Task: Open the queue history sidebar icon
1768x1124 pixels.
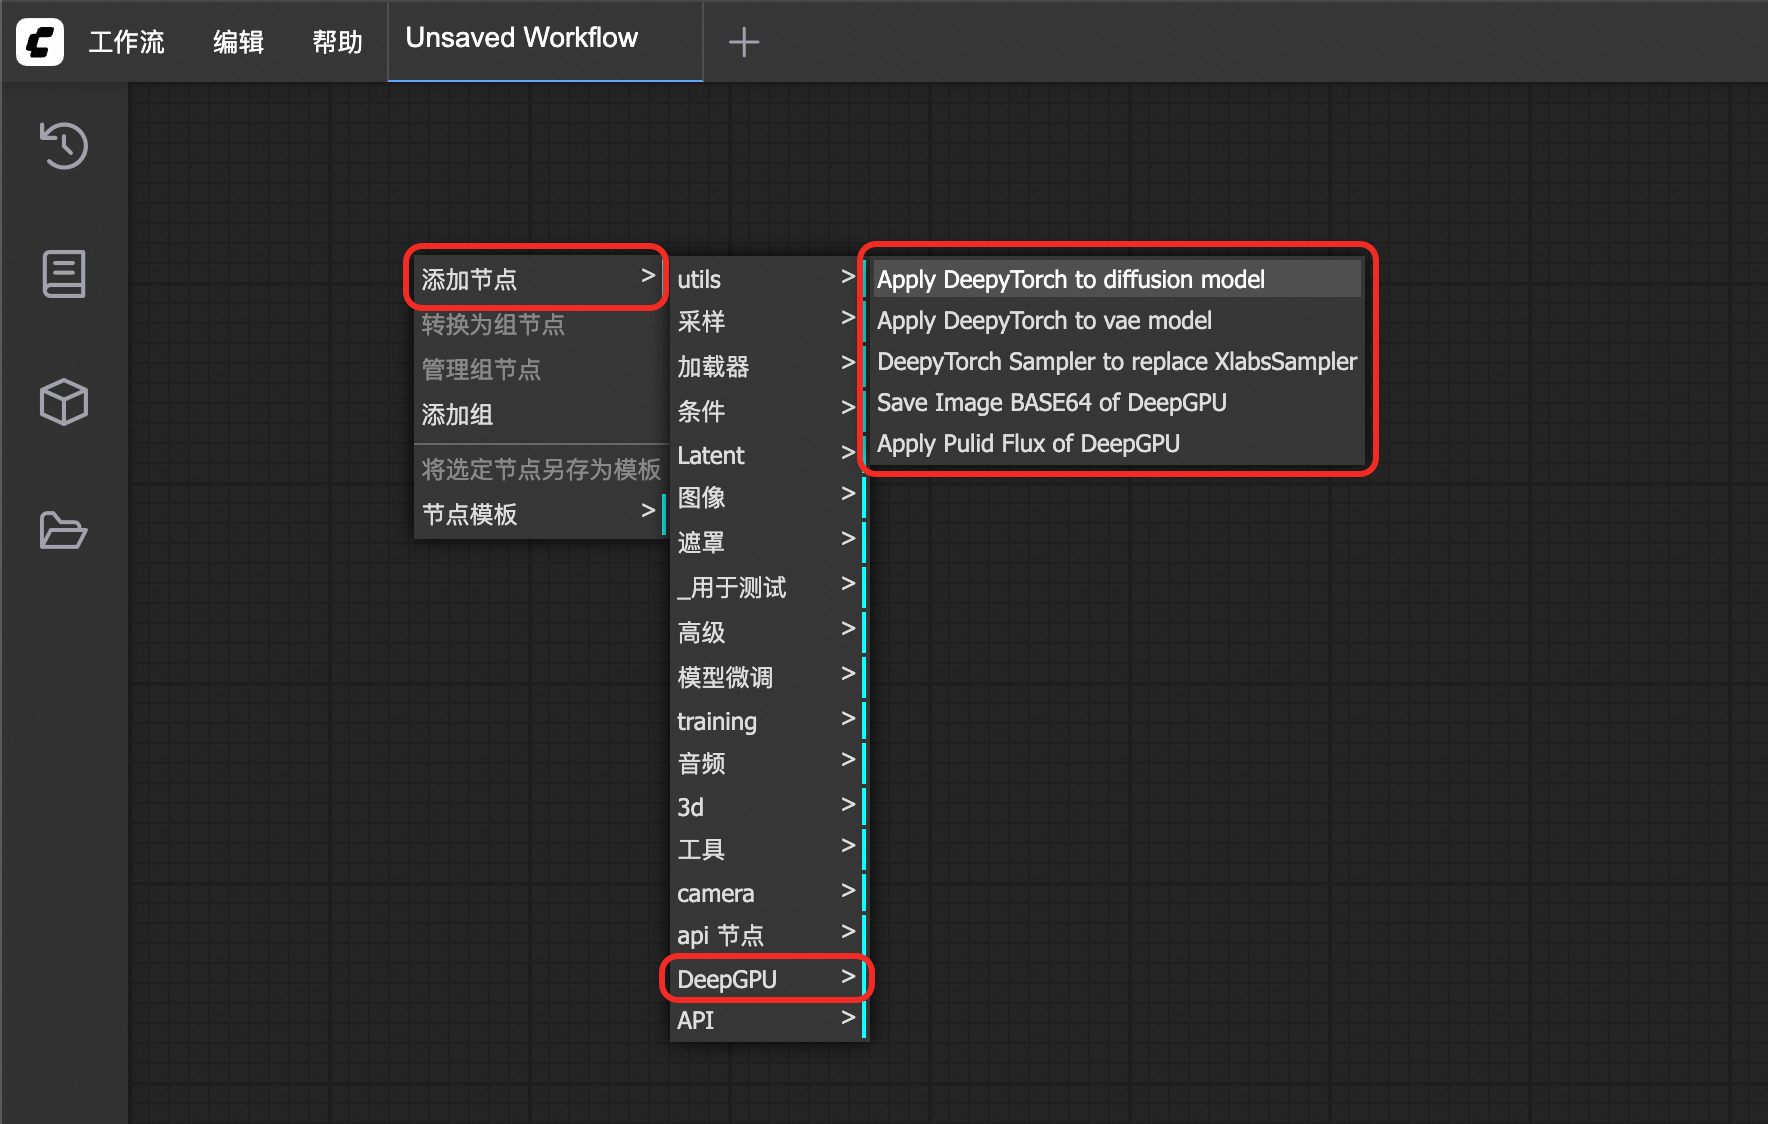Action: click(x=64, y=146)
